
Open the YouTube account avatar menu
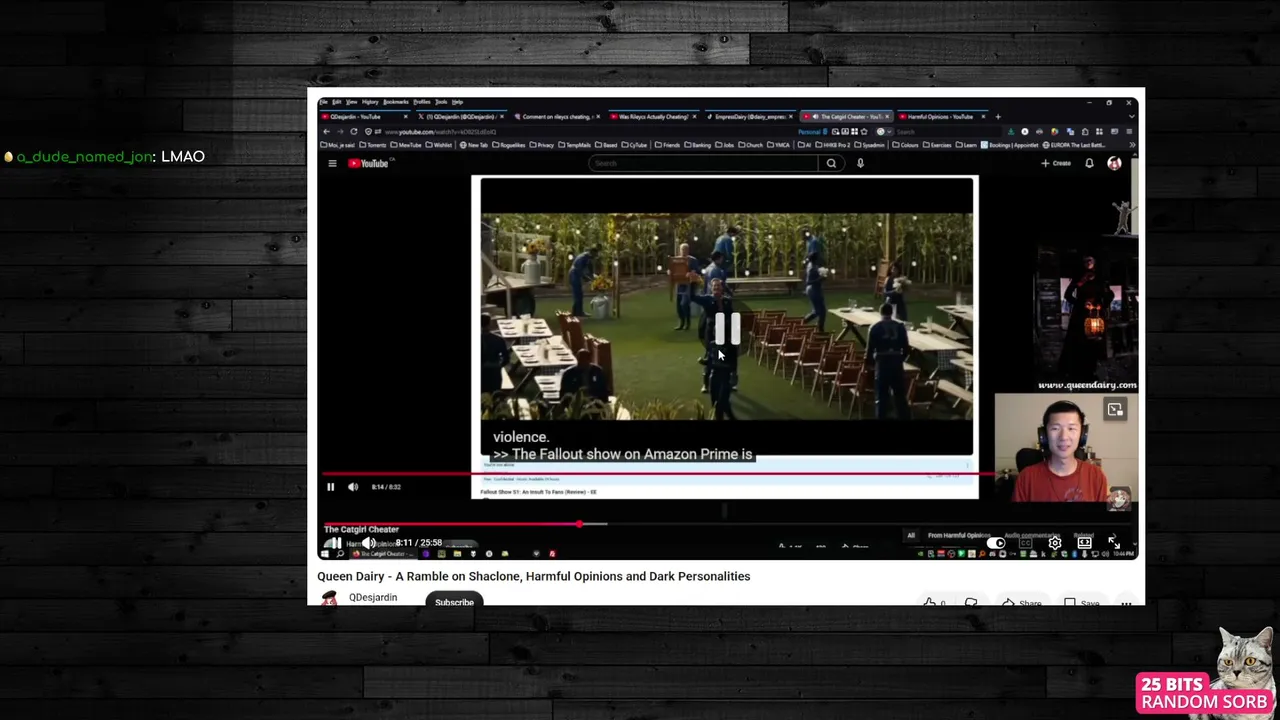[1114, 163]
